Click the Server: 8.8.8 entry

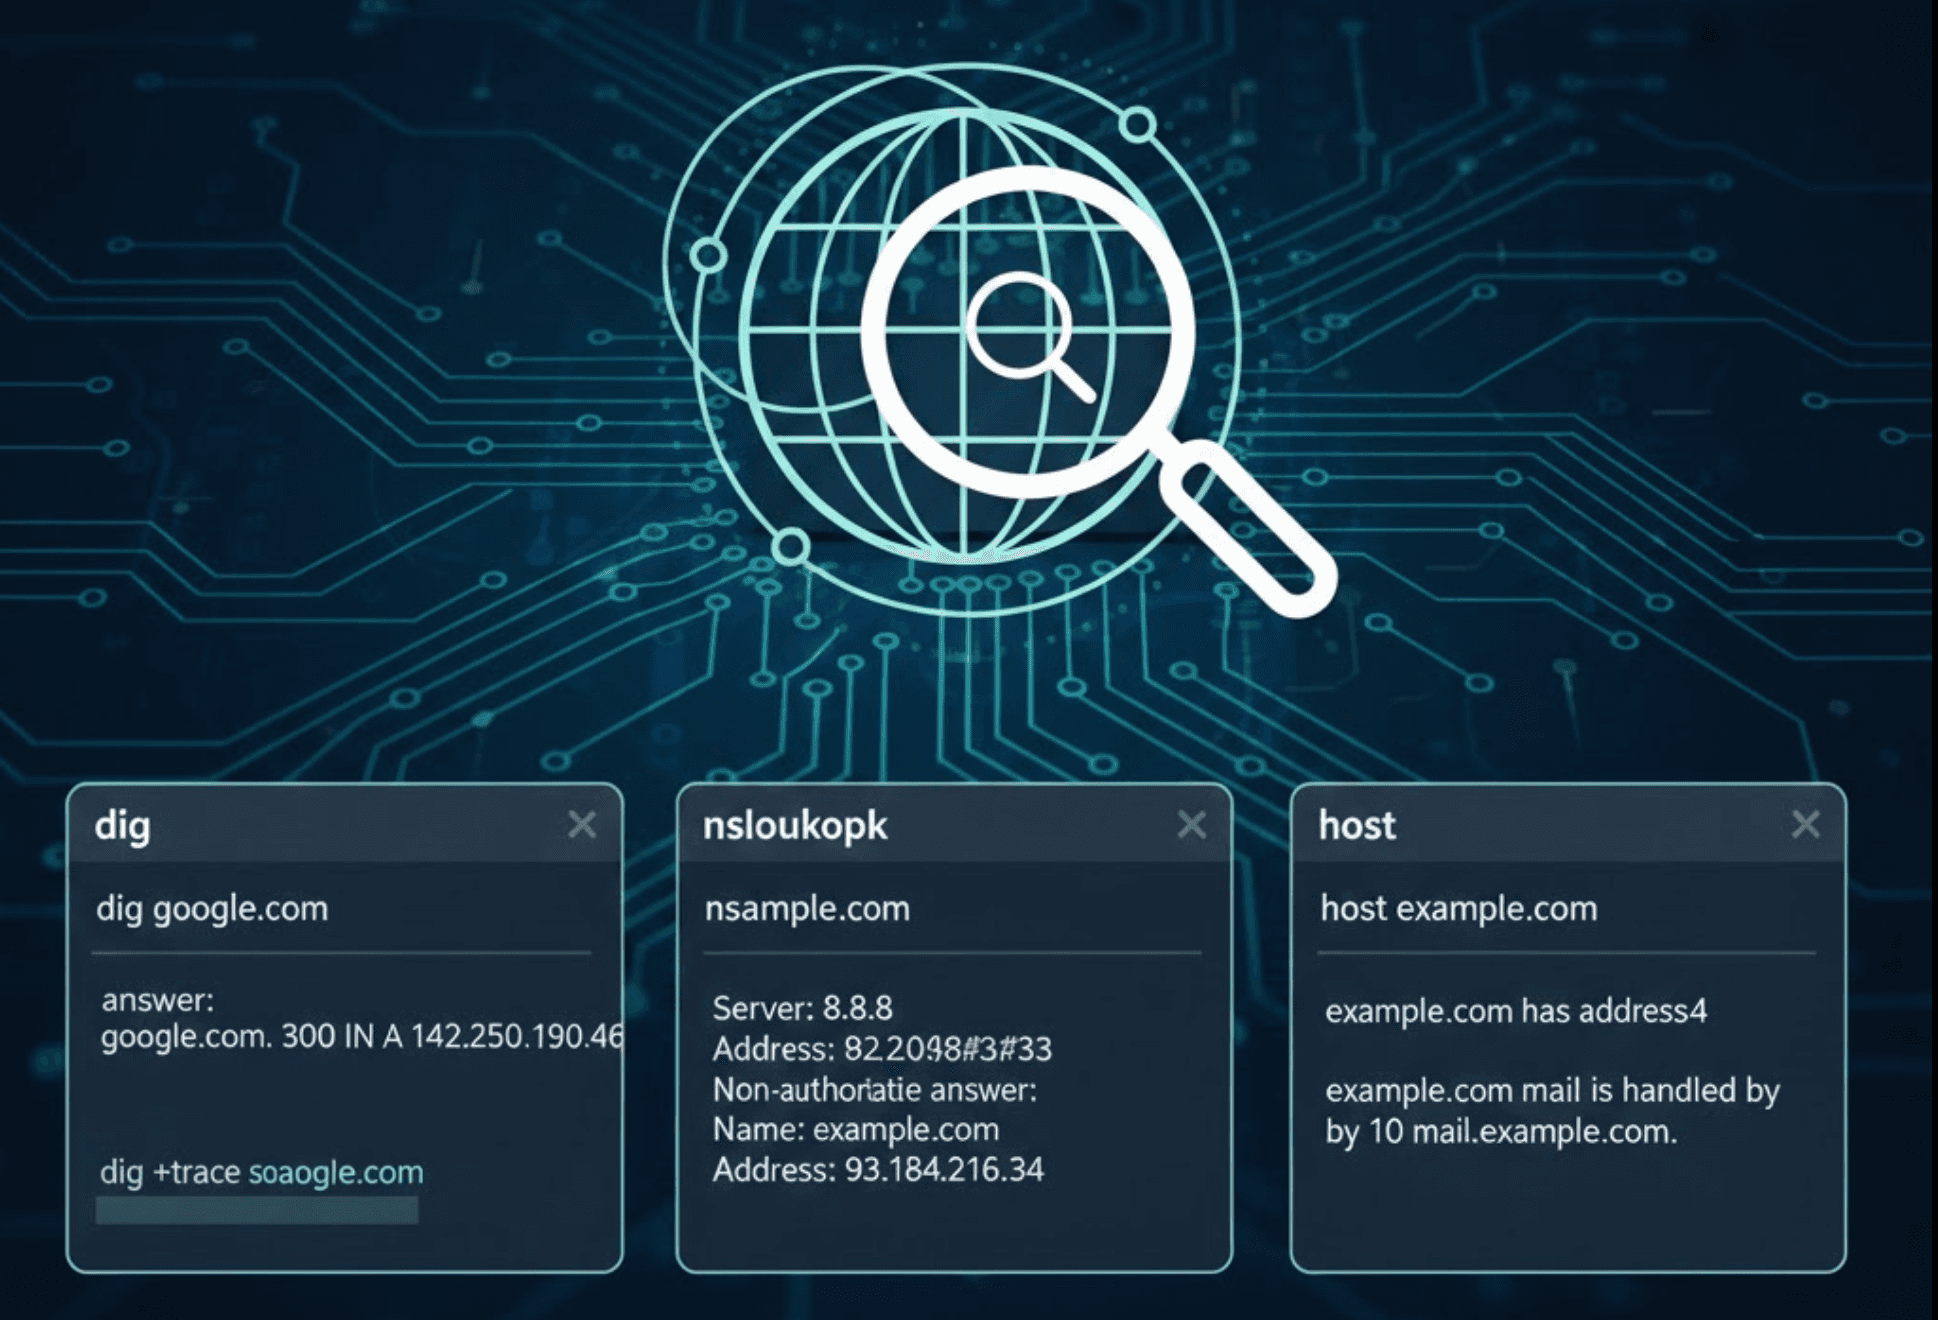(803, 1008)
